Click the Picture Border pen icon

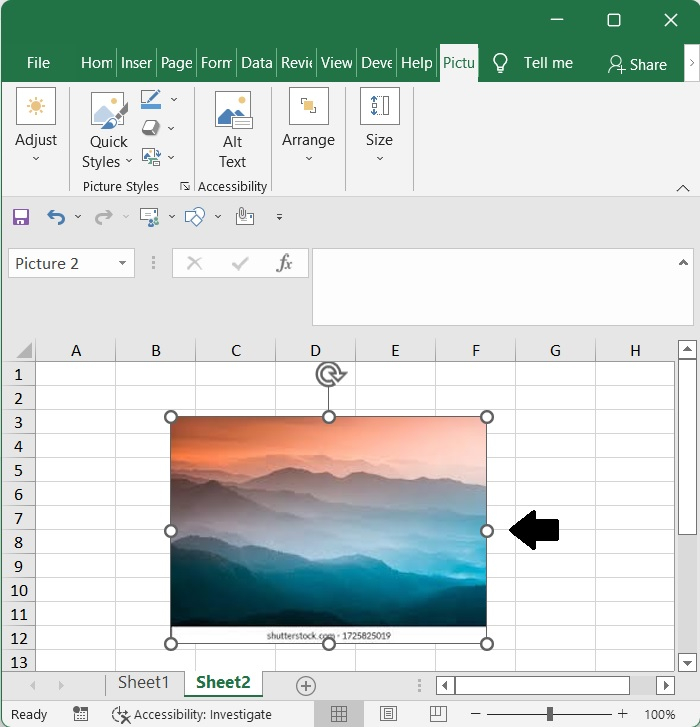pyautogui.click(x=151, y=99)
